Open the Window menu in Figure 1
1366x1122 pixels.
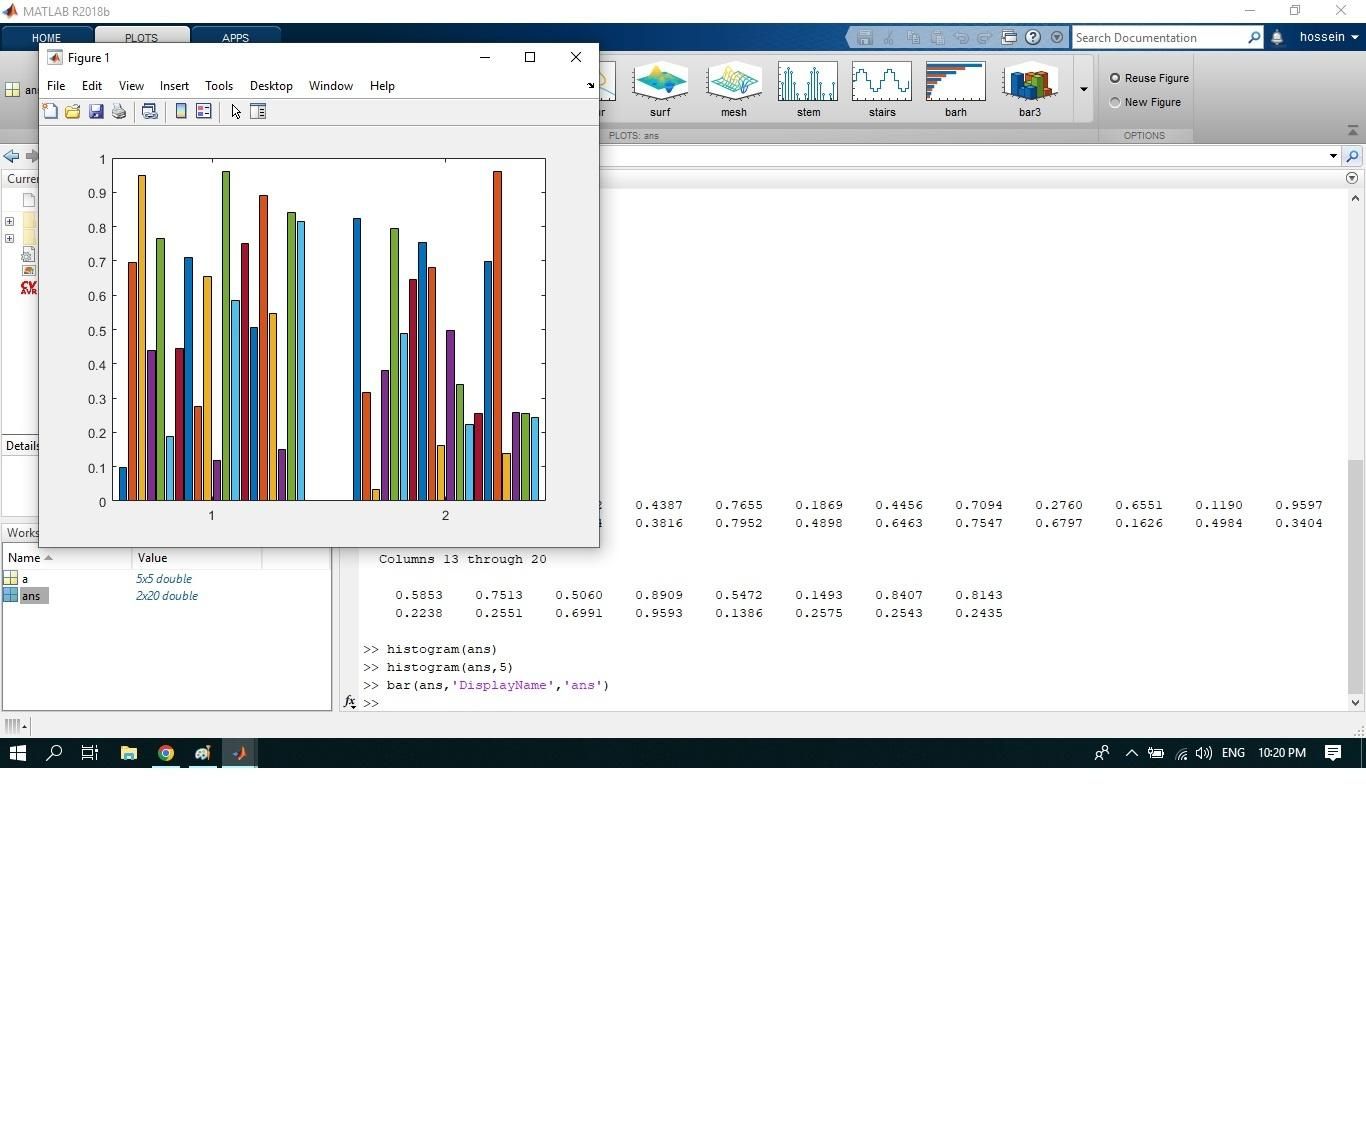coord(331,86)
